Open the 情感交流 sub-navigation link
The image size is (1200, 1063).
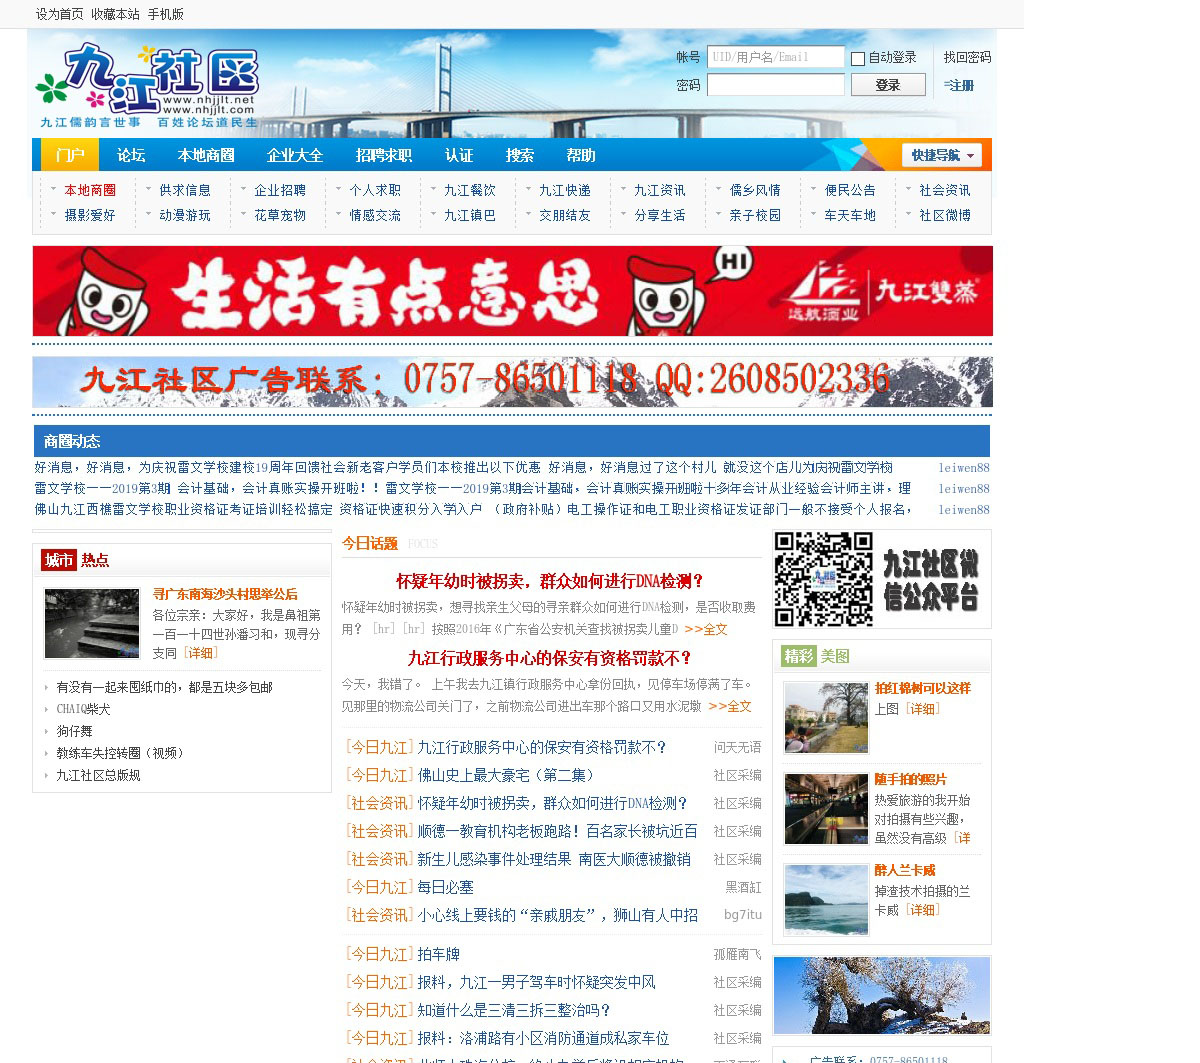point(375,215)
